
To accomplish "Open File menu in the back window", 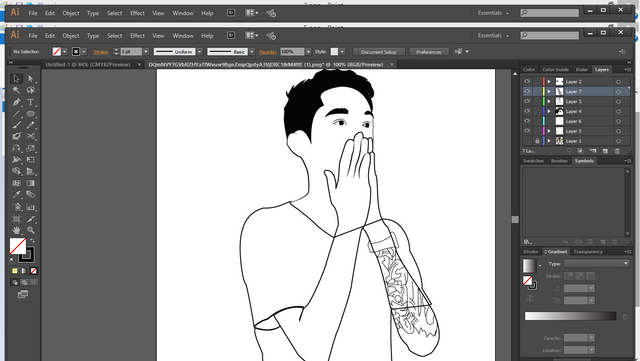I will [33, 13].
